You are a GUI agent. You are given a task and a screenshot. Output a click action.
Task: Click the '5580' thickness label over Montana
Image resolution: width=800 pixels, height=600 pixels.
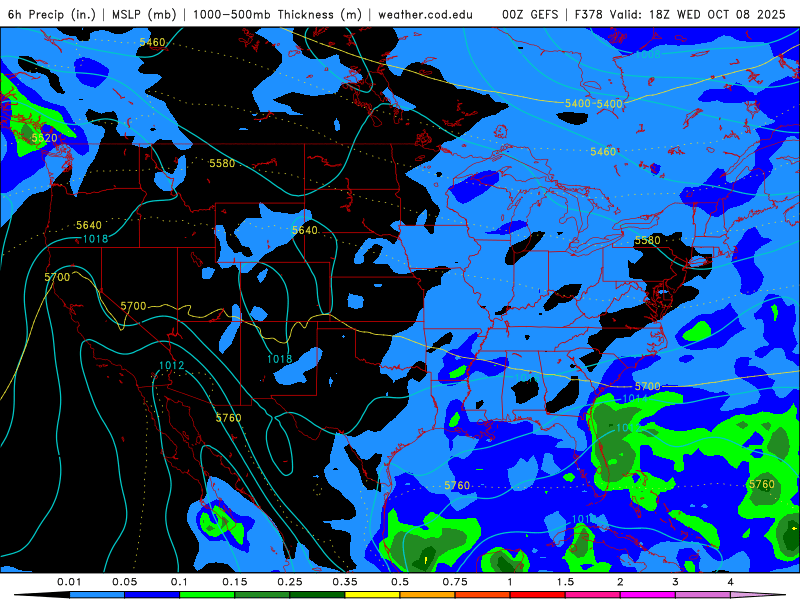(222, 163)
